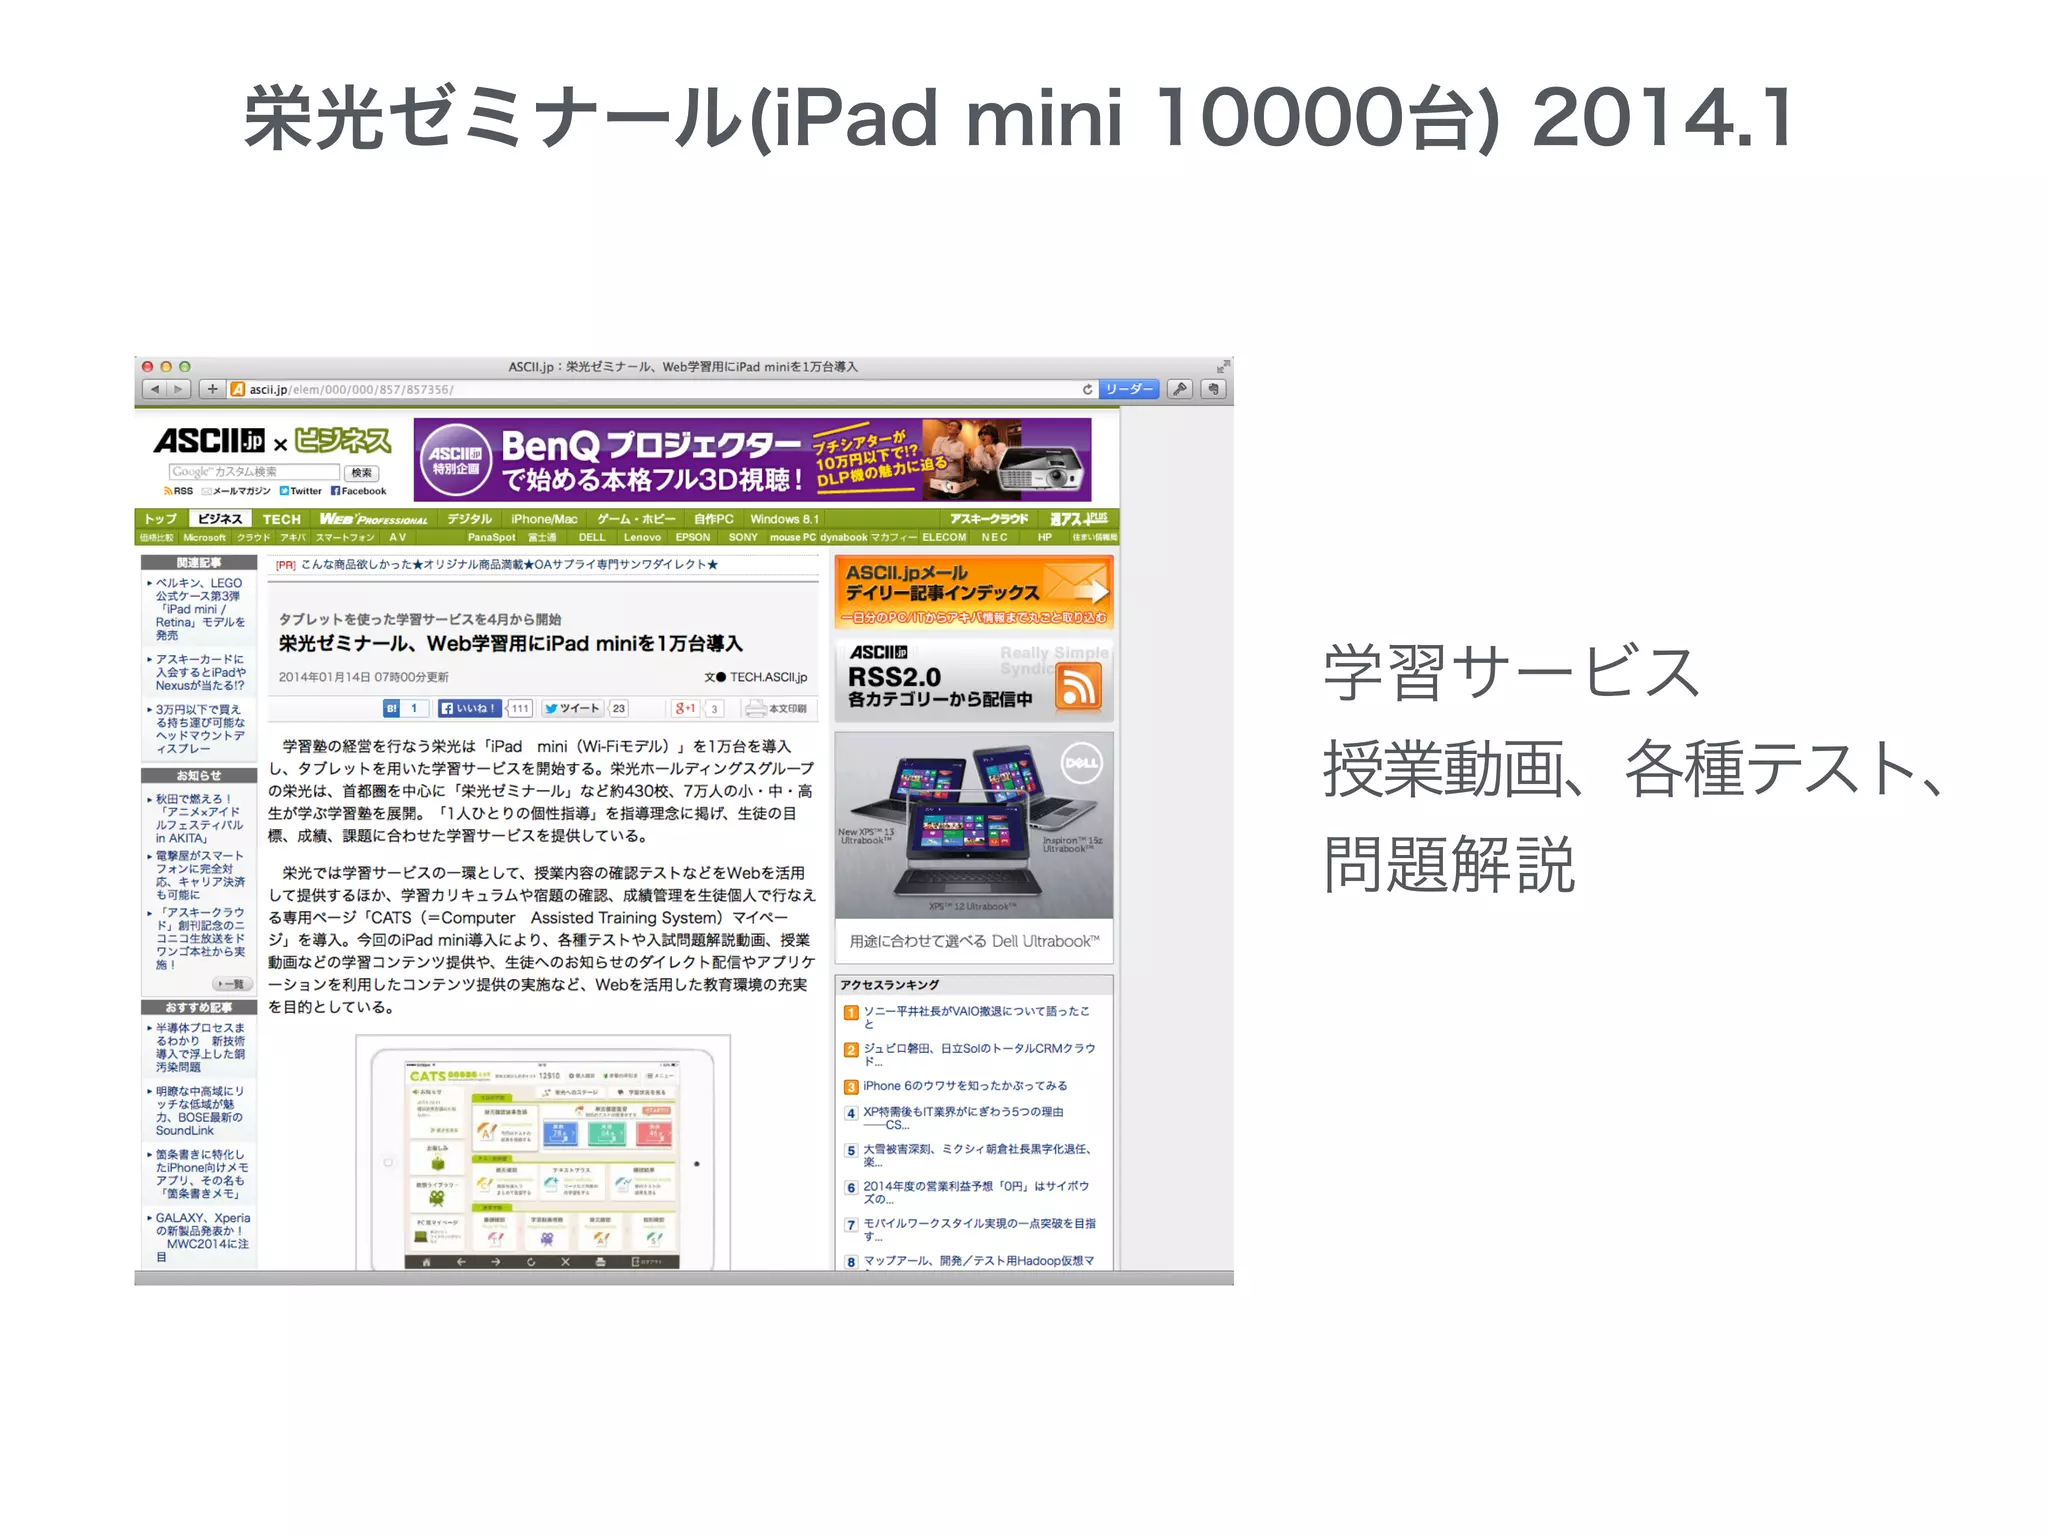Viewport: 2048px width, 1536px height.
Task: Open the 箇条書きメモ iPhone app article
Action: [x=200, y=1174]
